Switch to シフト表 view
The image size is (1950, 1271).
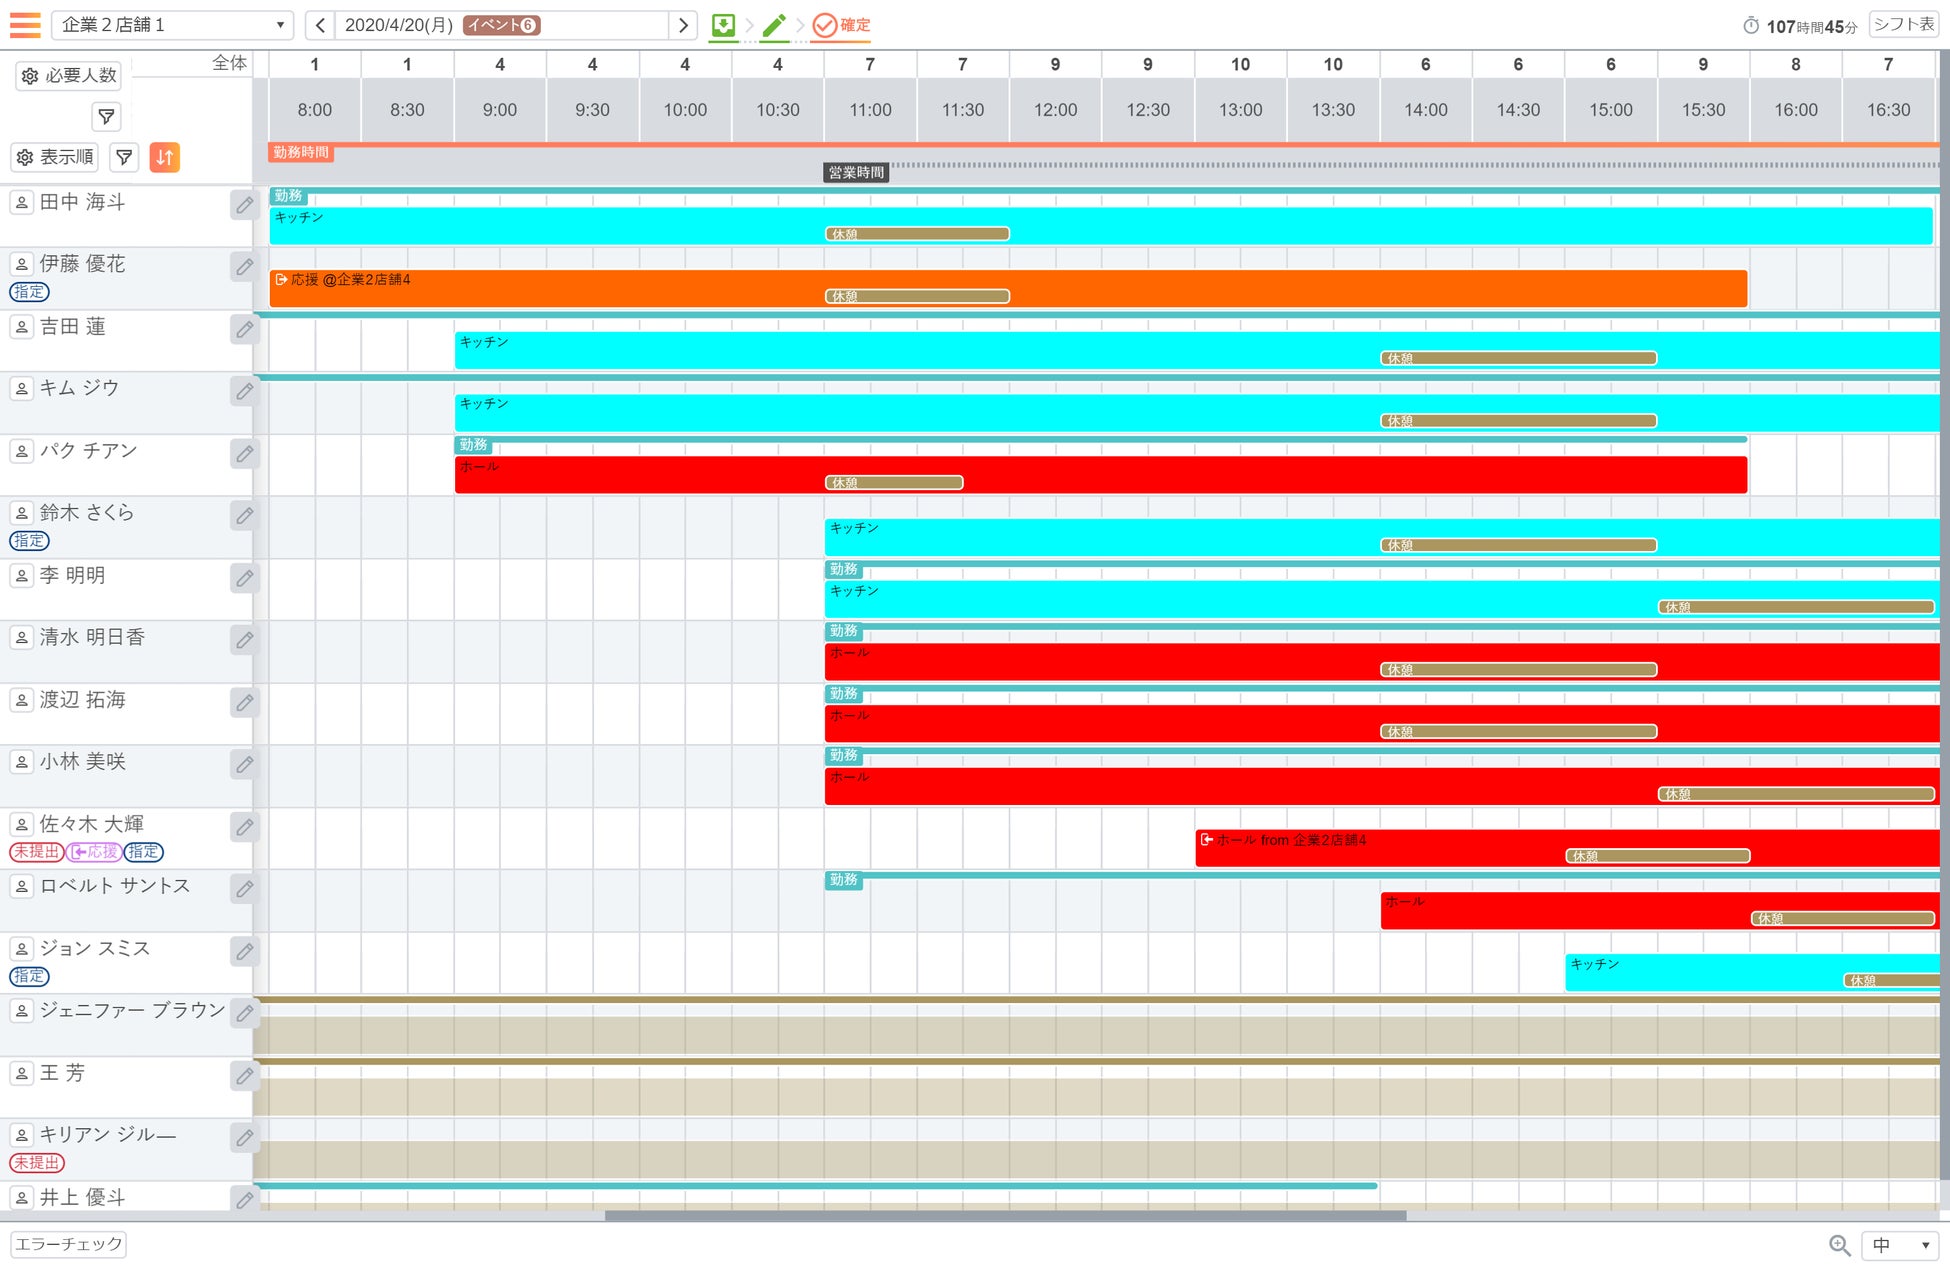click(x=1903, y=25)
